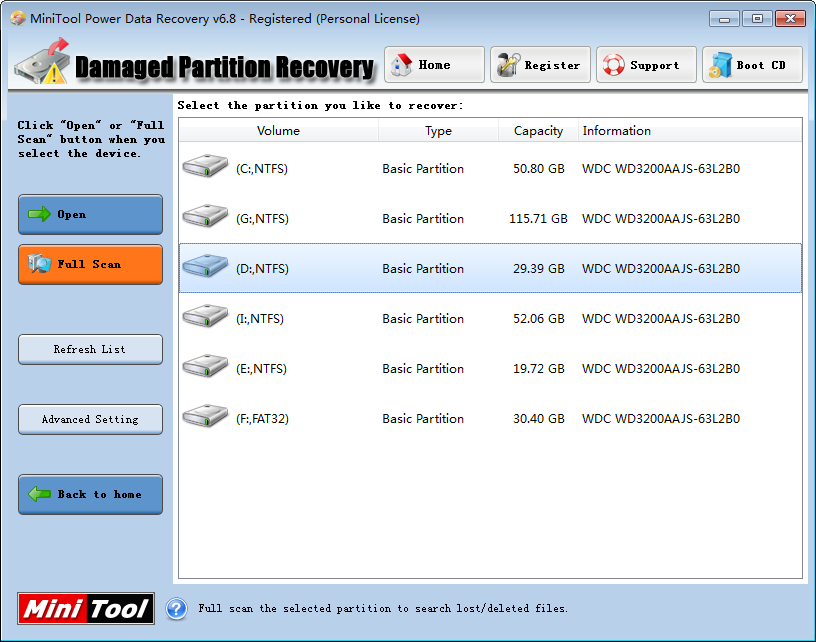Screen dimensions: 816x642
Task: Open Support from the top toolbar
Action: point(646,65)
